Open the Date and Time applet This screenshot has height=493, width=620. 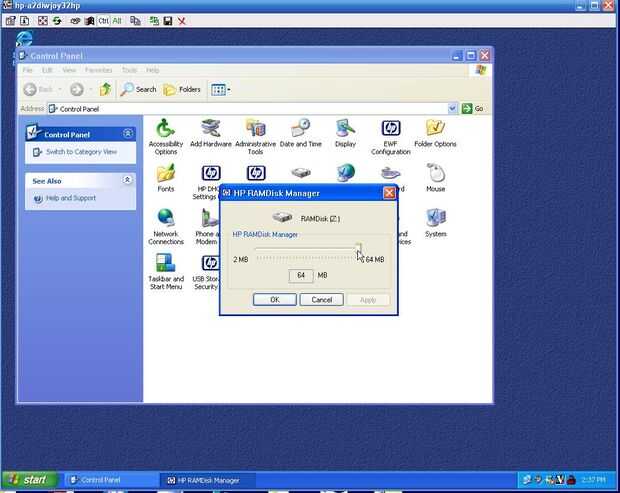point(301,133)
